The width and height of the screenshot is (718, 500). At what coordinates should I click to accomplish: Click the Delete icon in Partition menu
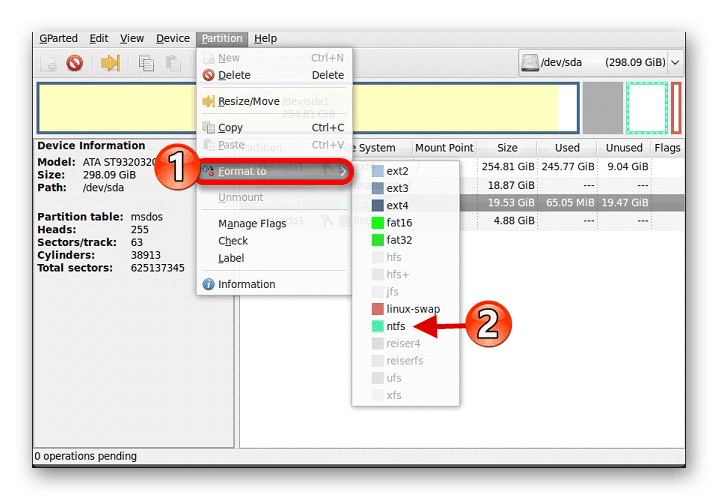pyautogui.click(x=208, y=75)
